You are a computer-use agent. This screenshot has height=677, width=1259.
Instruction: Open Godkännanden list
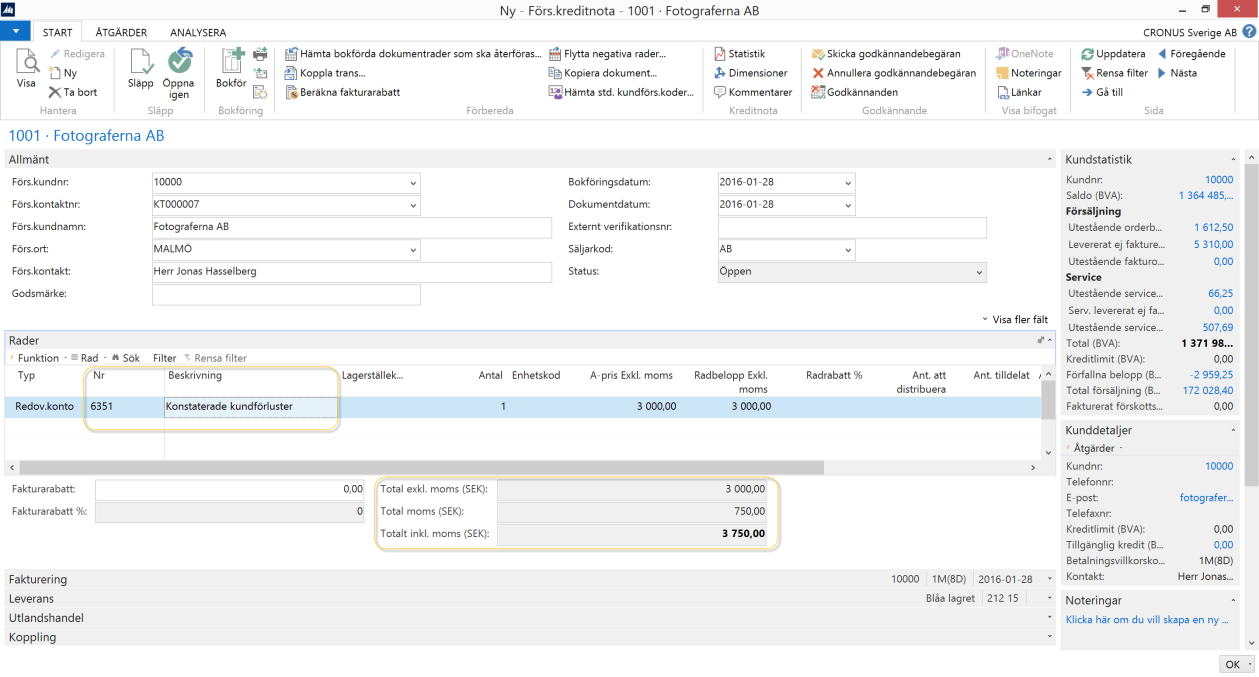[855, 92]
